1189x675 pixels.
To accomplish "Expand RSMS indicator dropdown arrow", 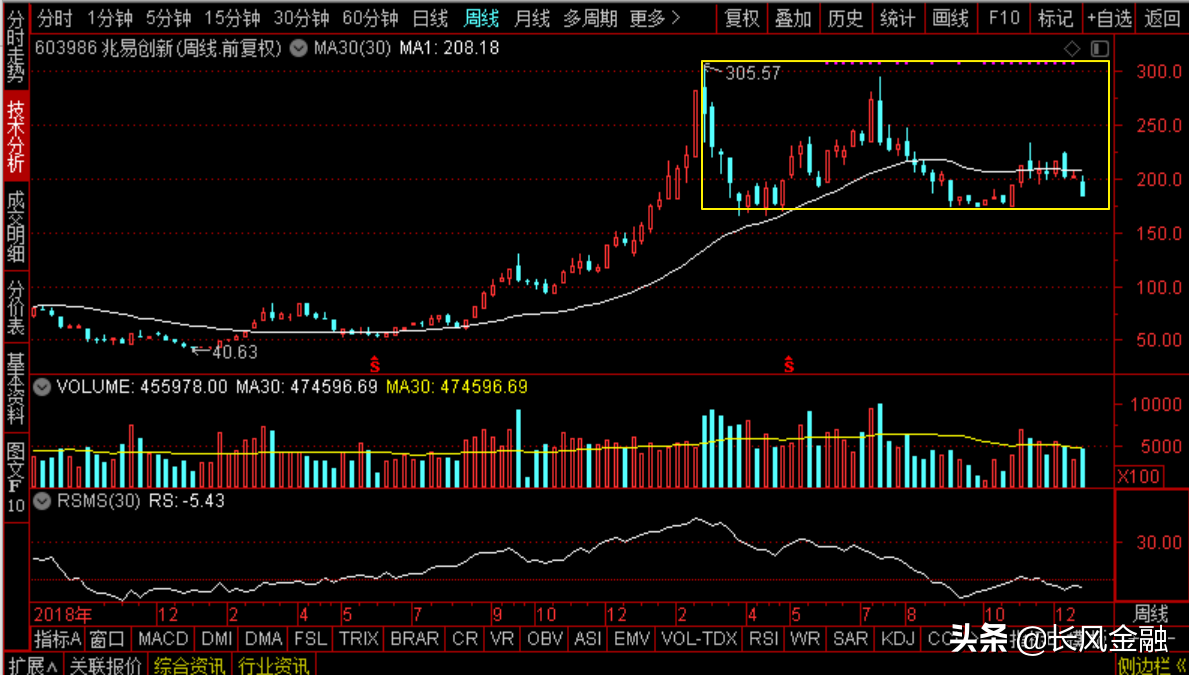I will click(43, 501).
